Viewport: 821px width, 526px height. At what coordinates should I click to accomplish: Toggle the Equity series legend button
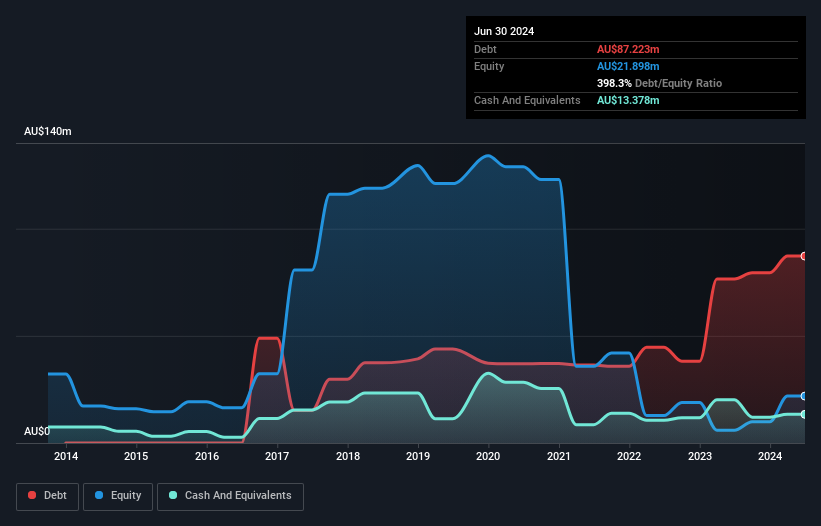118,496
